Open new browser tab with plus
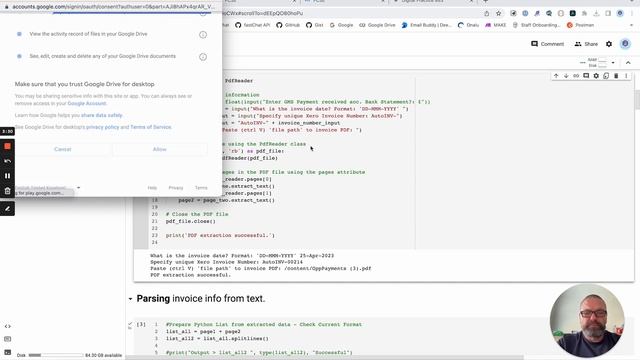640x360 pixels. [x=485, y=2]
